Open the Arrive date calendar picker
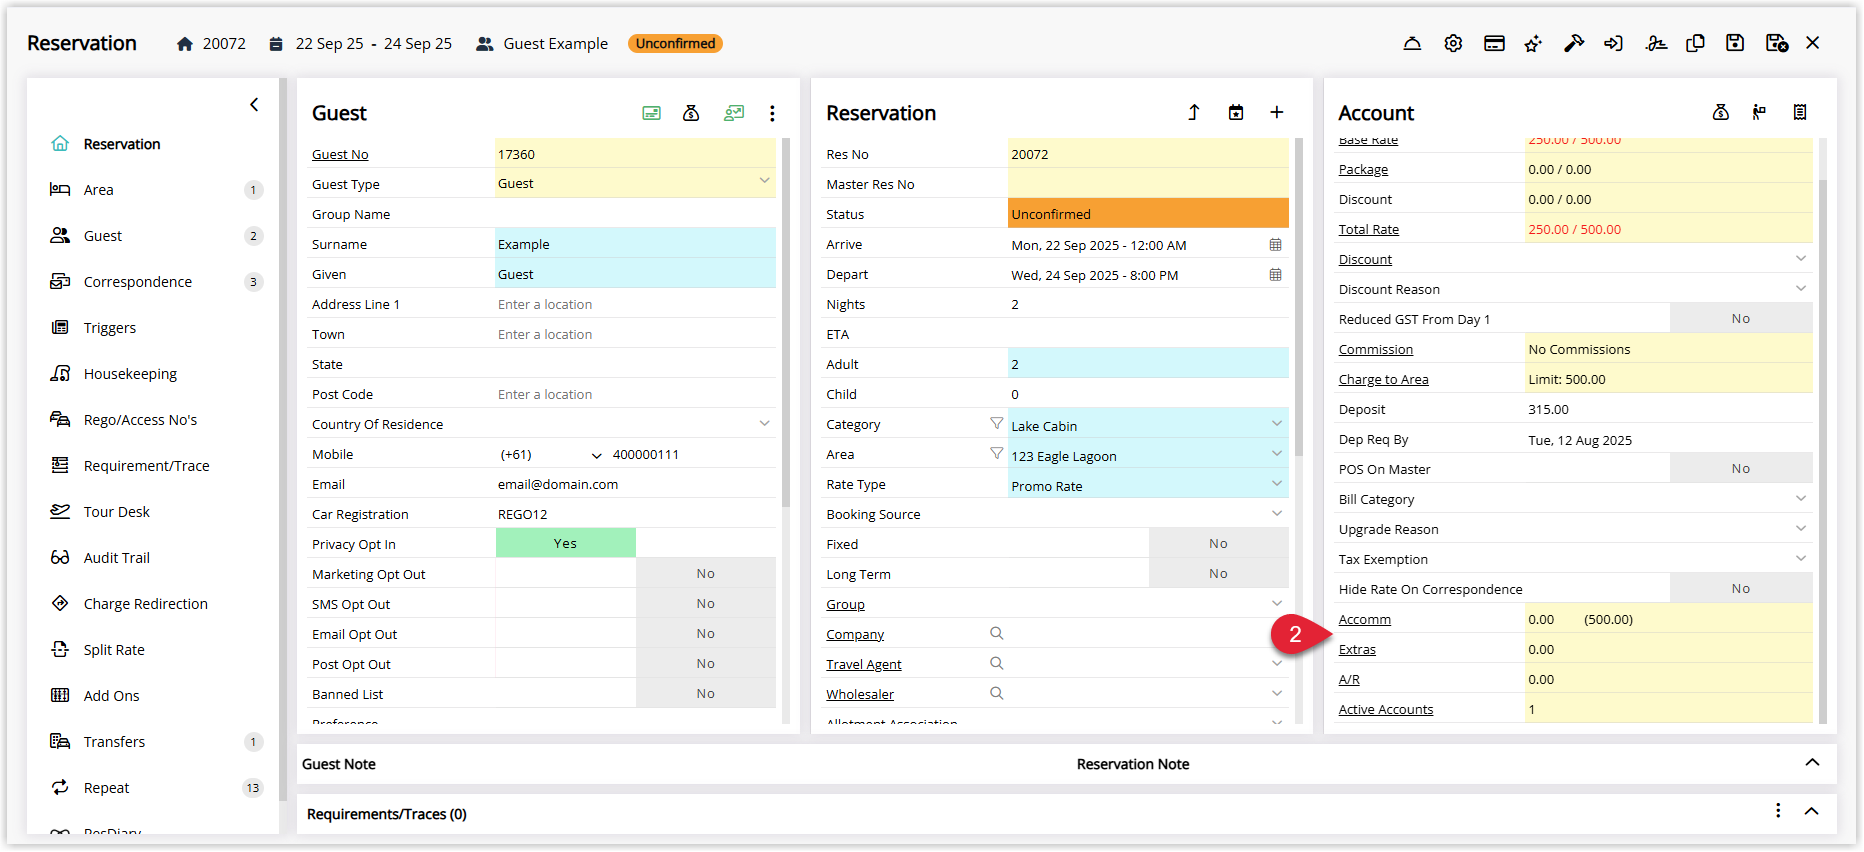This screenshot has height=852, width=1864. 1276,245
